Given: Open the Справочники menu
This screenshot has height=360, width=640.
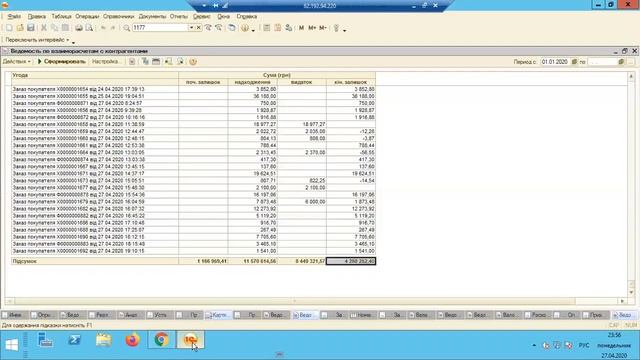Looking at the screenshot, I should point(118,16).
